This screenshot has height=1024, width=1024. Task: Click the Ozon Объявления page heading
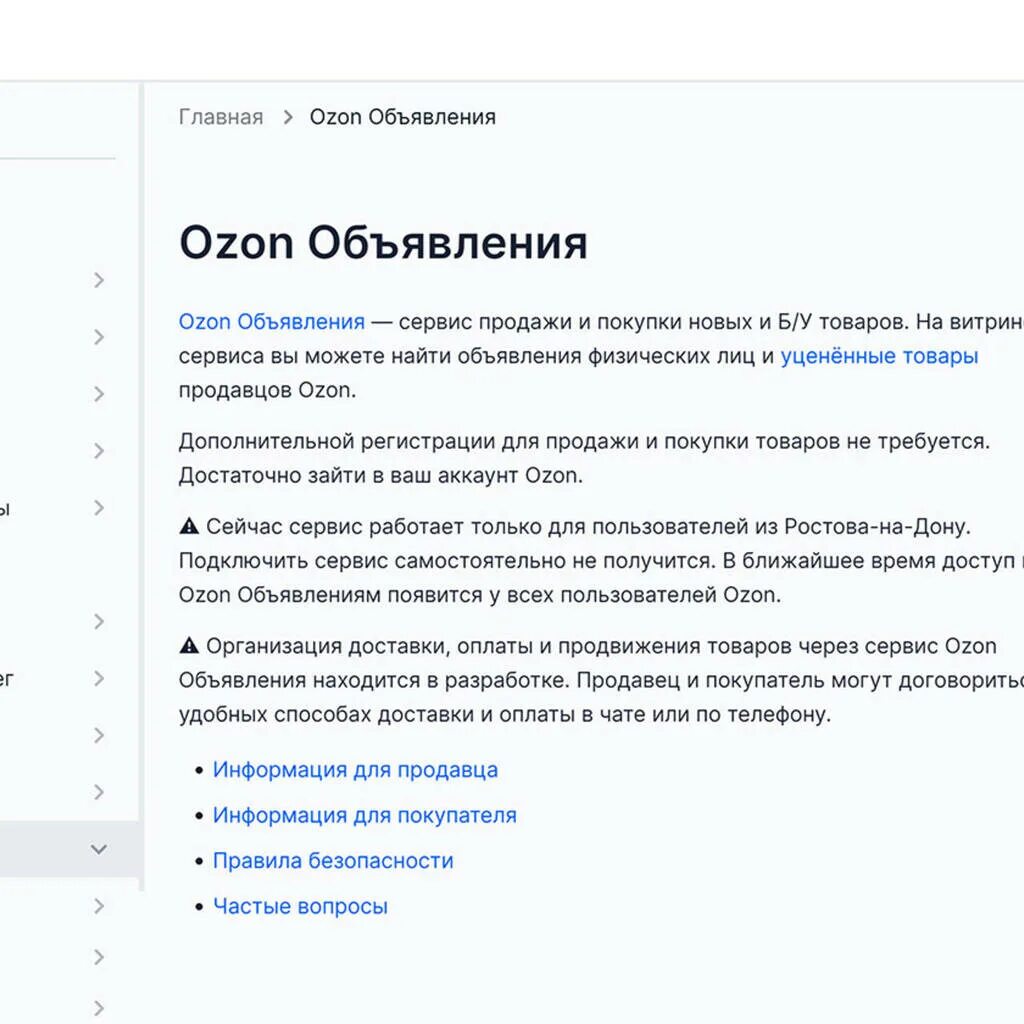point(383,243)
